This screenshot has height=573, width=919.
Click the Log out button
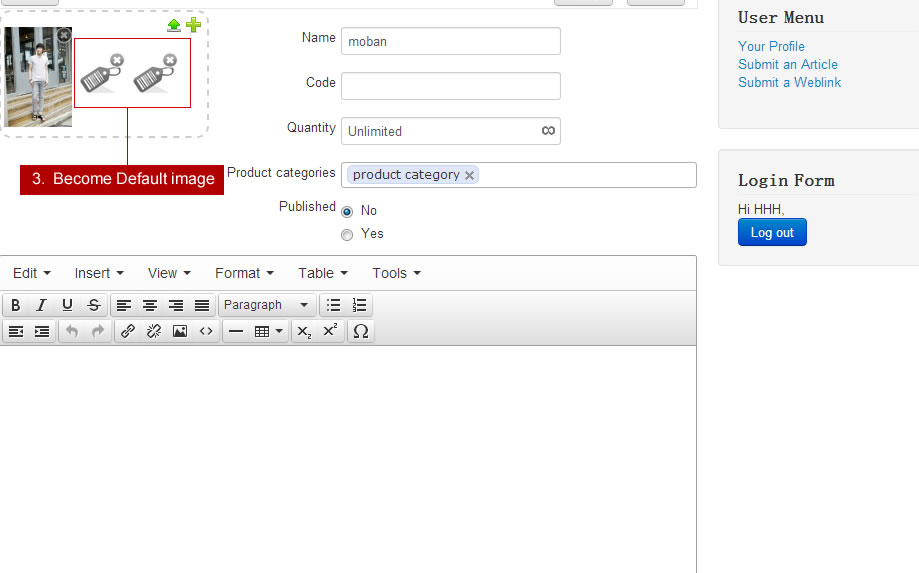coord(772,233)
